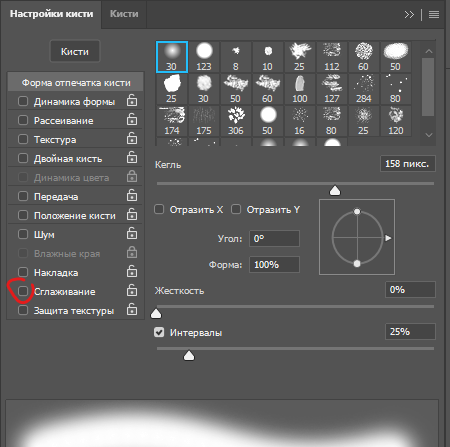Viewport: 450px width, 447px height.
Task: Click the Угол angle input field
Action: 274,238
